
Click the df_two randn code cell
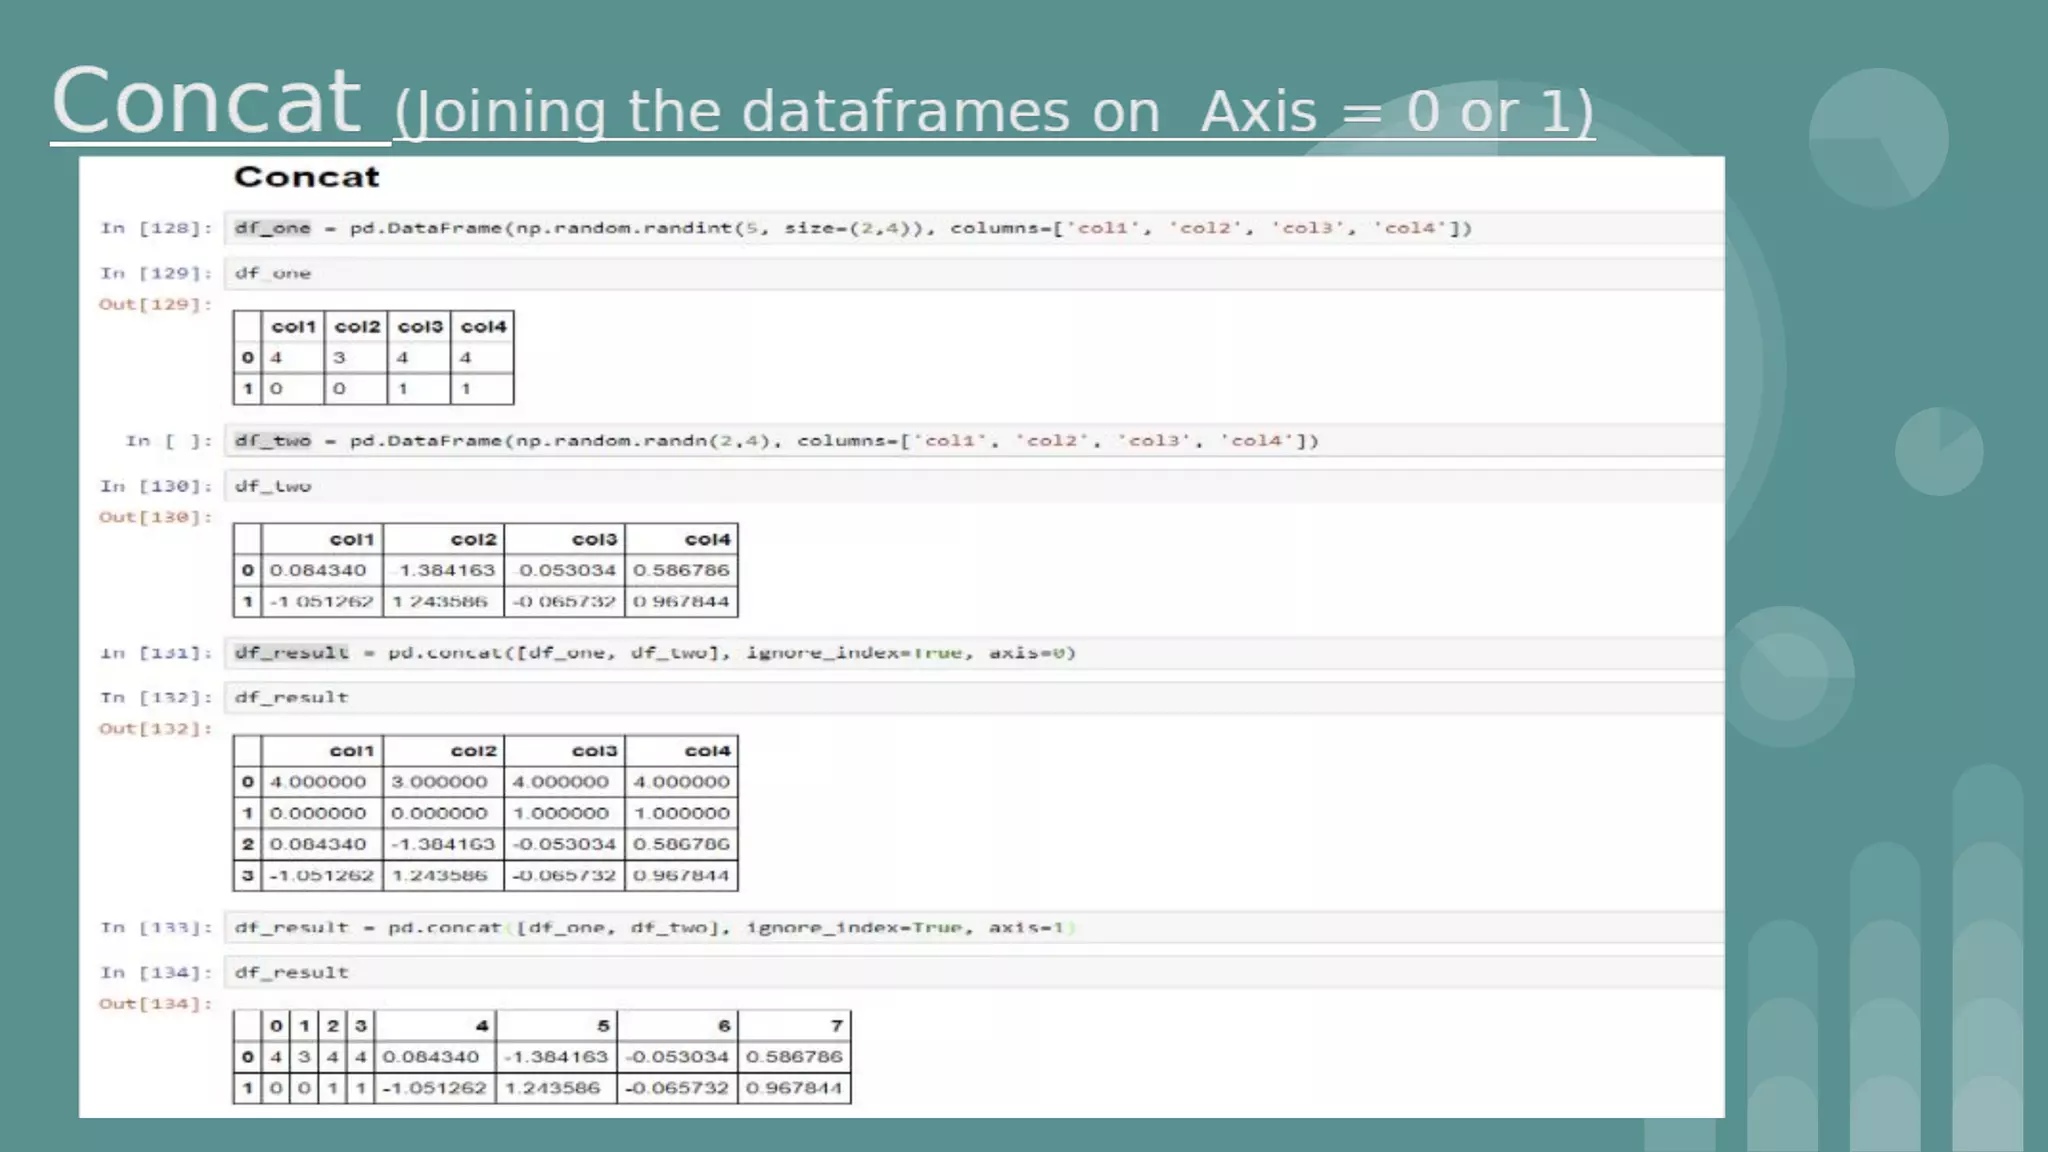coord(776,441)
